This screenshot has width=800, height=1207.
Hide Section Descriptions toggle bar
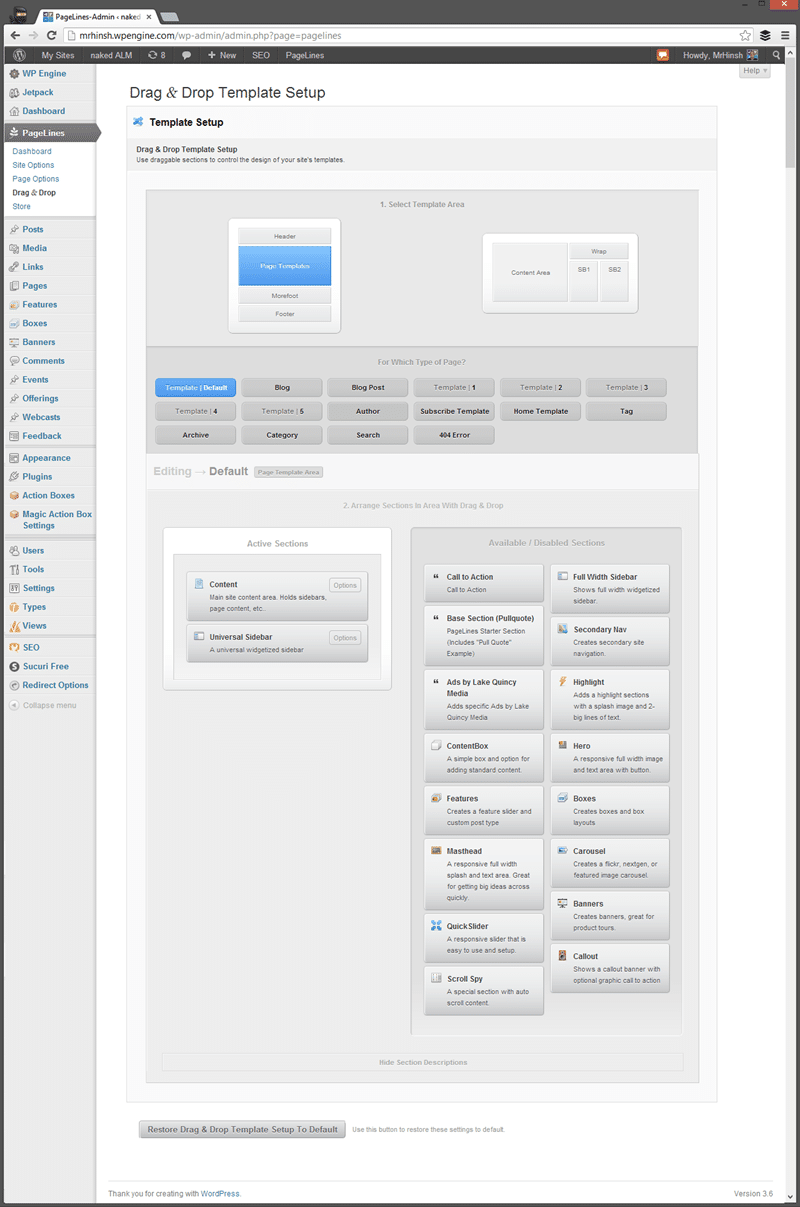pos(422,1062)
